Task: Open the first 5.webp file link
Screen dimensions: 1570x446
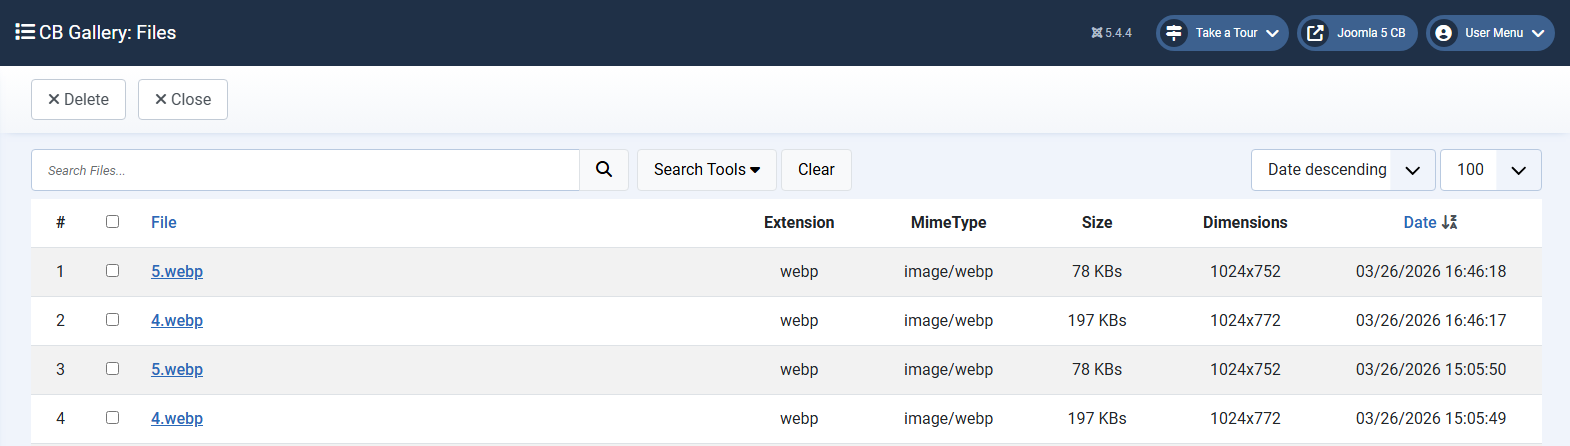Action: tap(177, 271)
